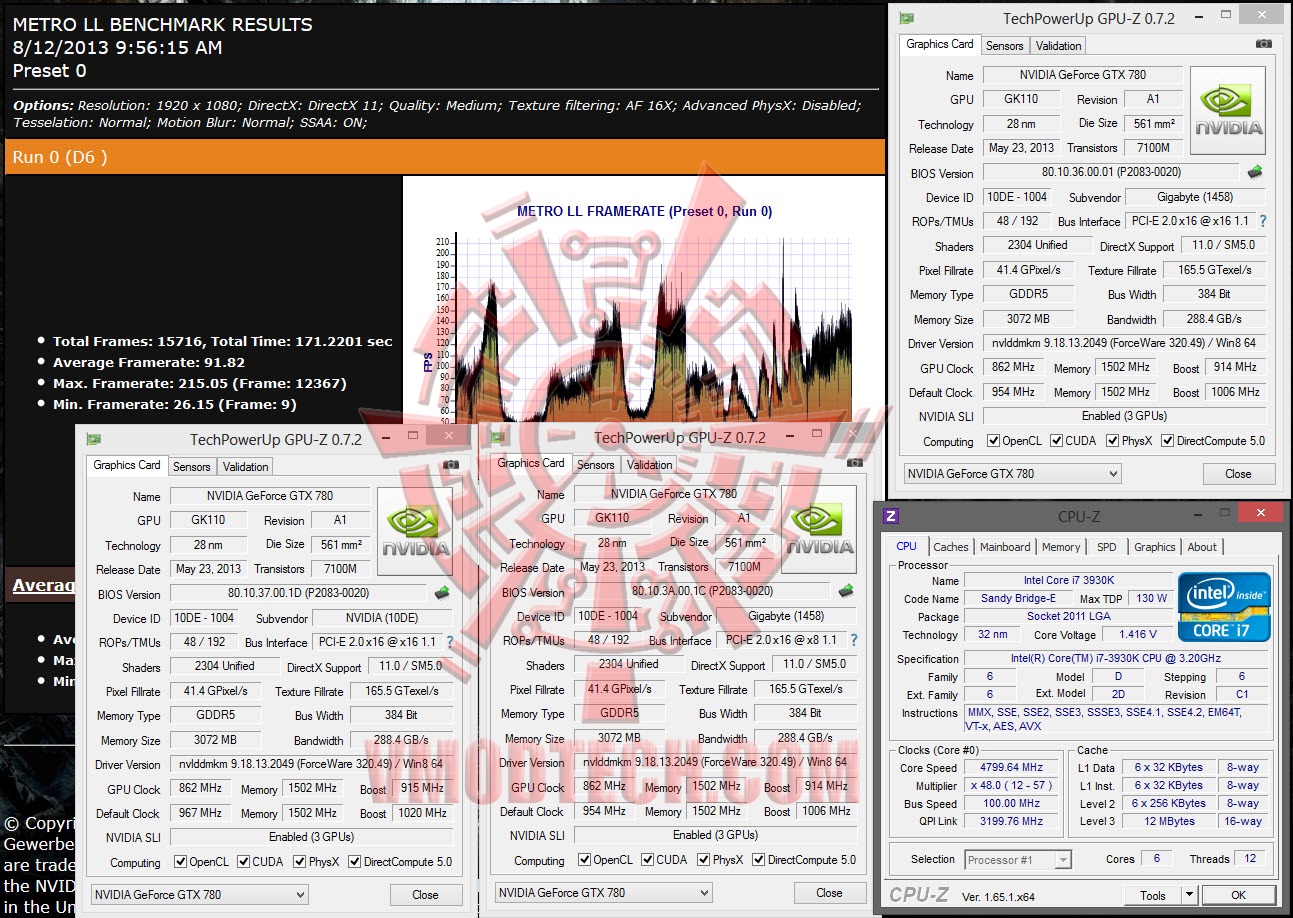Click the Default Clock field showing 967 MHz

202,813
